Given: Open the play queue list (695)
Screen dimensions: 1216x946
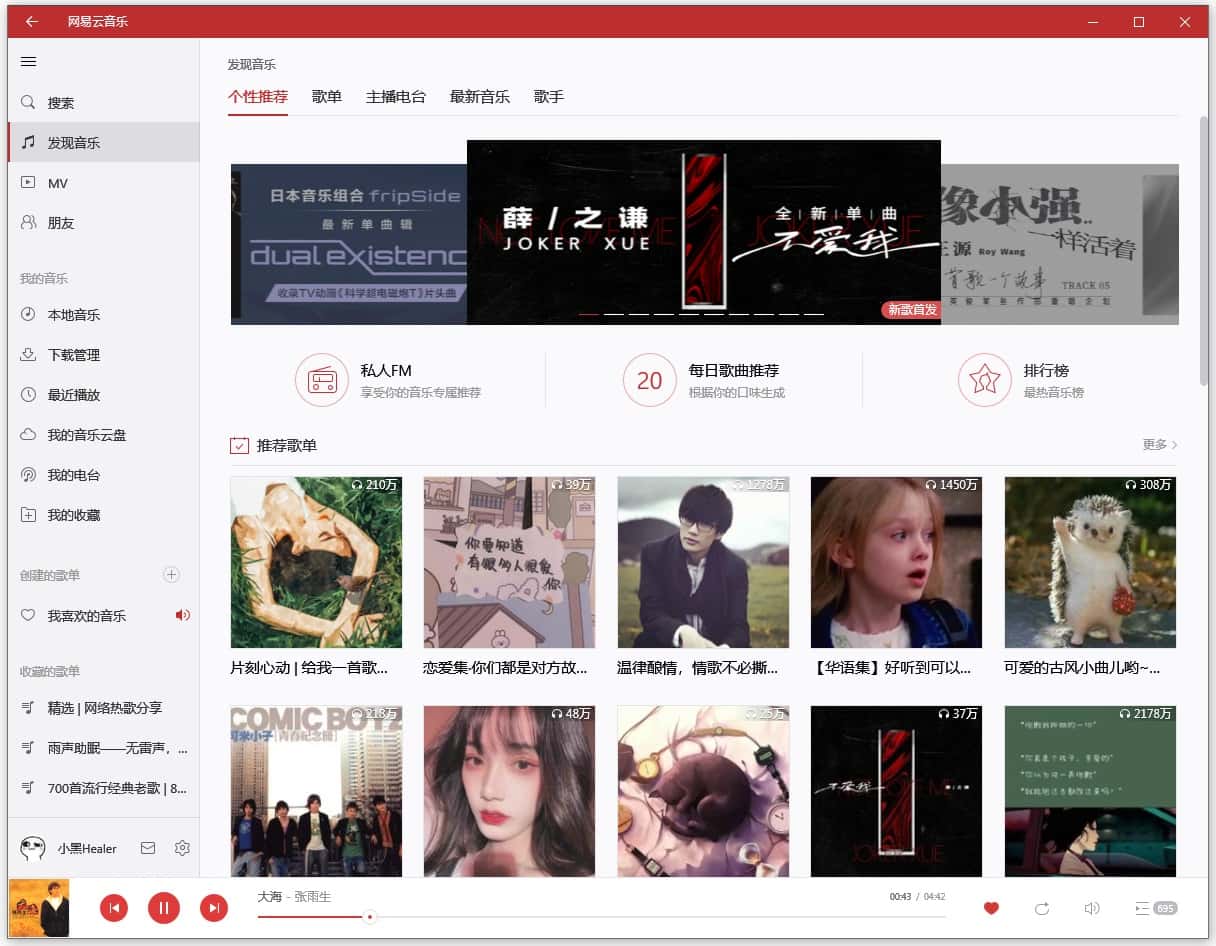Looking at the screenshot, I should coord(1156,908).
